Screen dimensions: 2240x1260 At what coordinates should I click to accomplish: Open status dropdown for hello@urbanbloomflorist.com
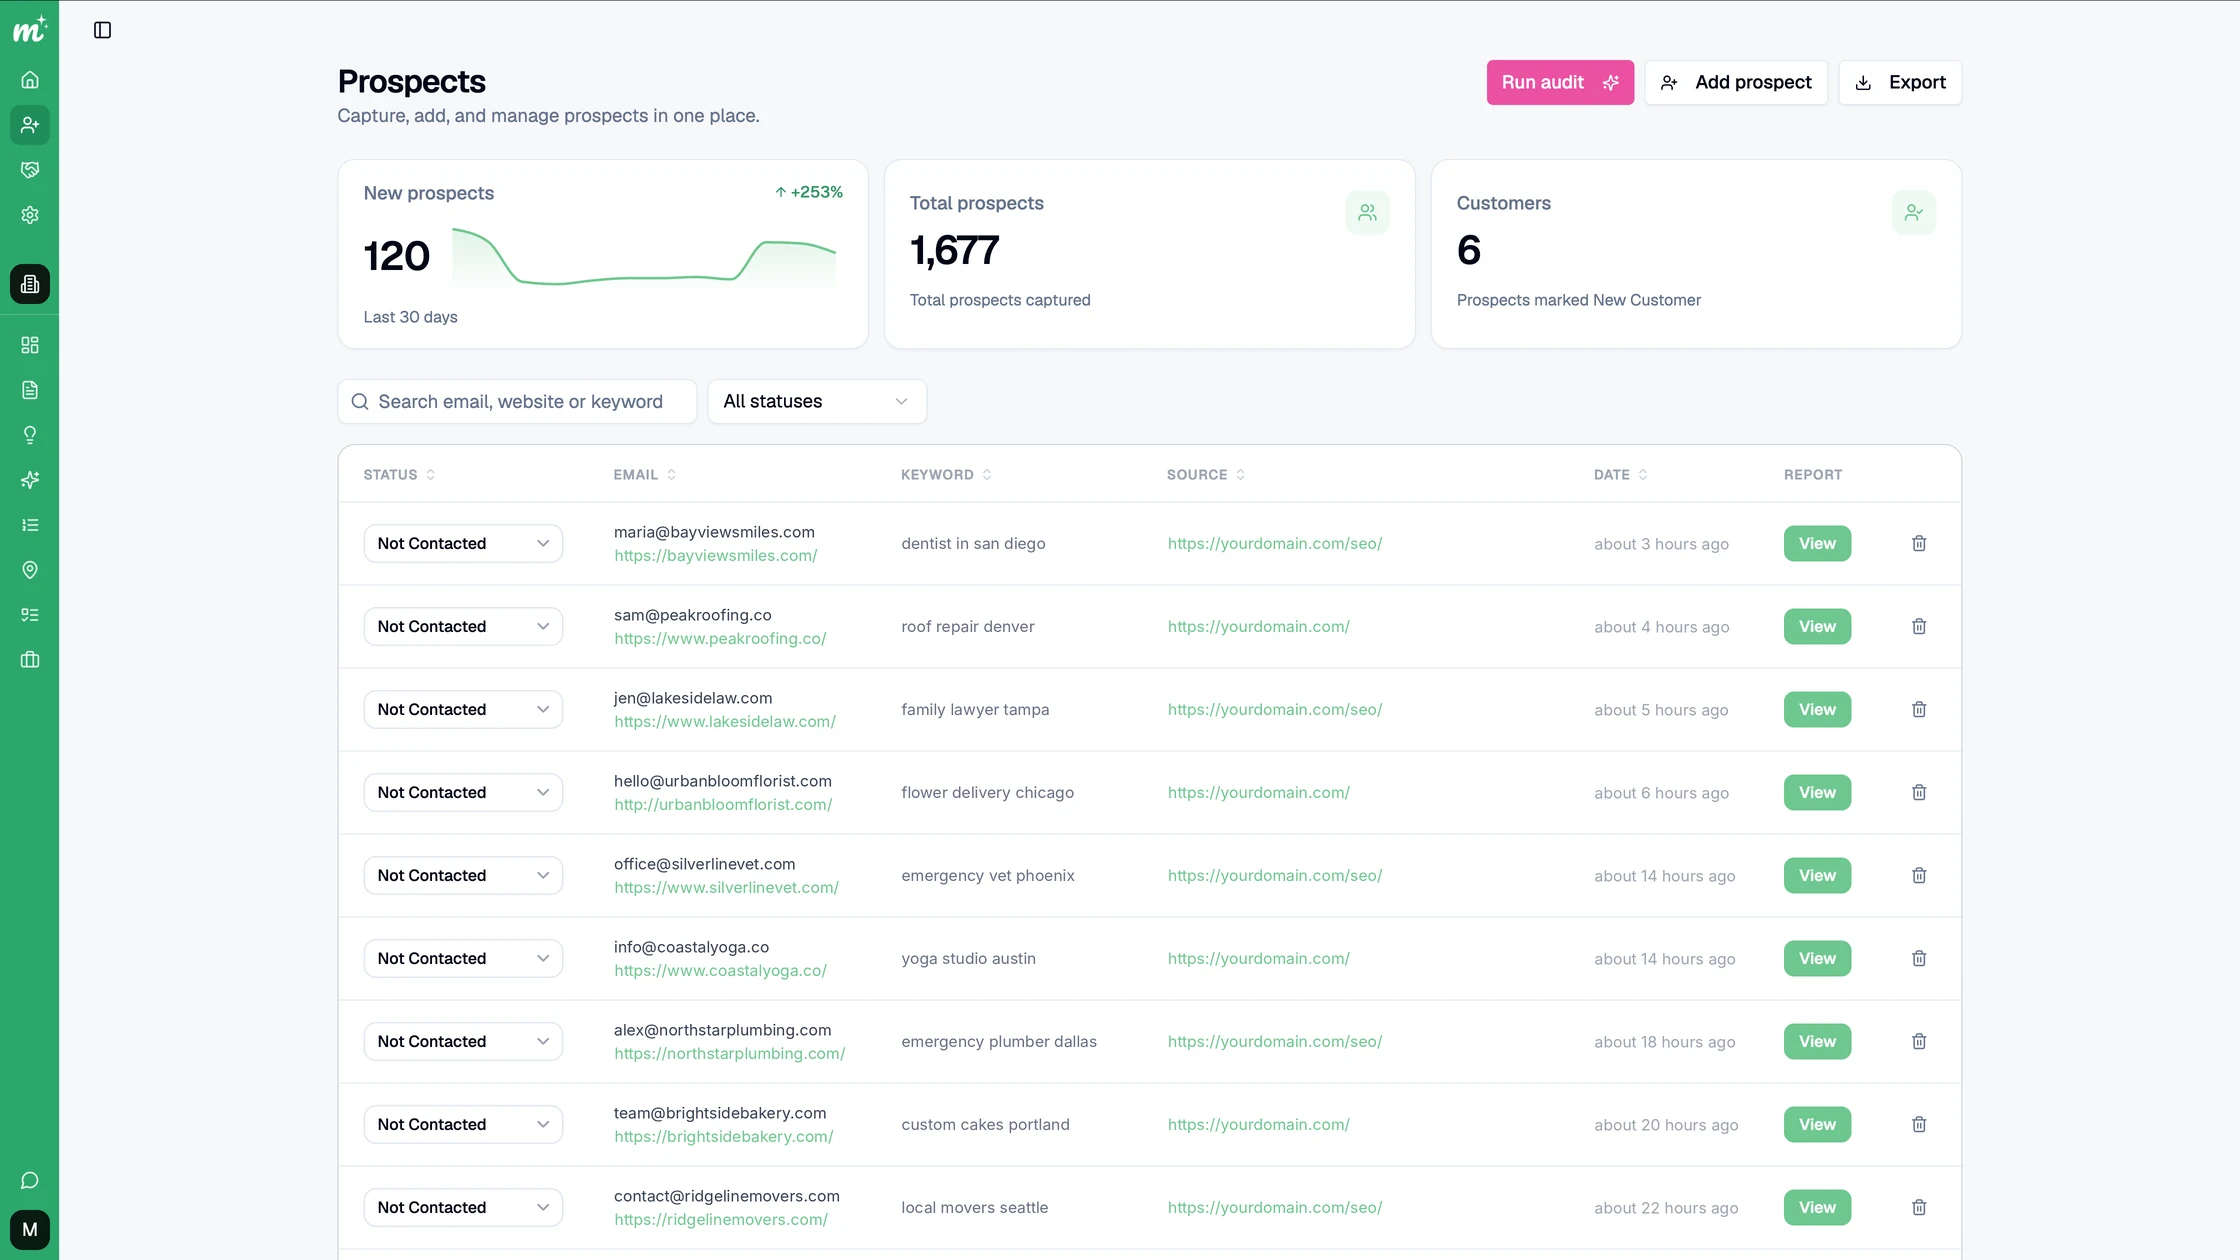click(x=463, y=793)
